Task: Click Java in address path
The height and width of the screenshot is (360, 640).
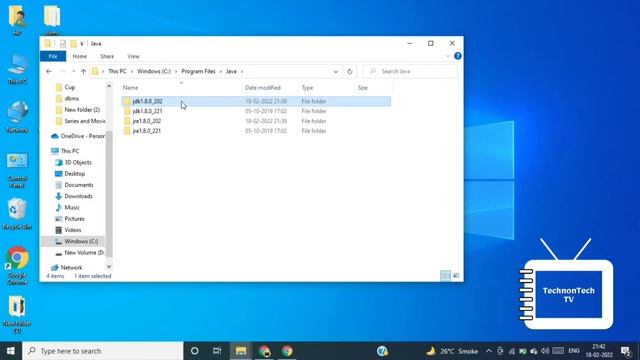Action: point(231,71)
